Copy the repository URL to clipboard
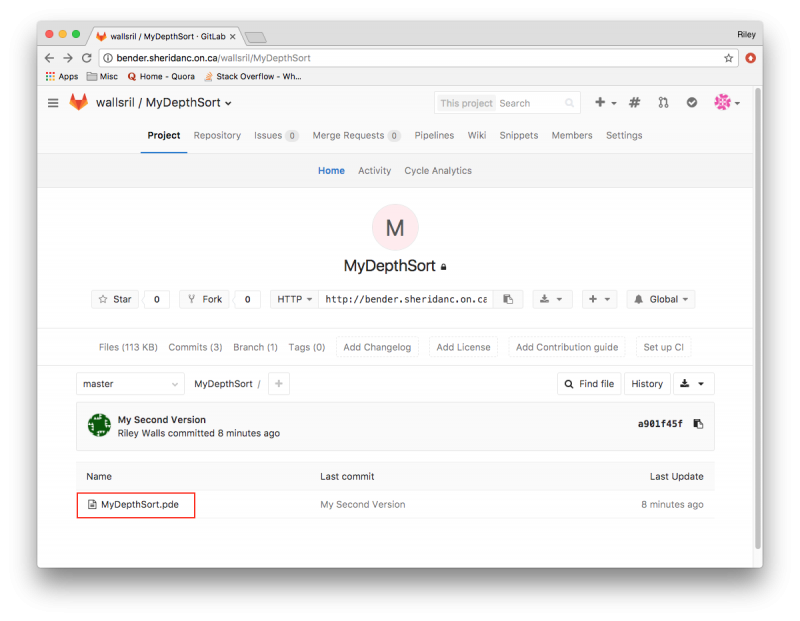The image size is (800, 621). 508,299
